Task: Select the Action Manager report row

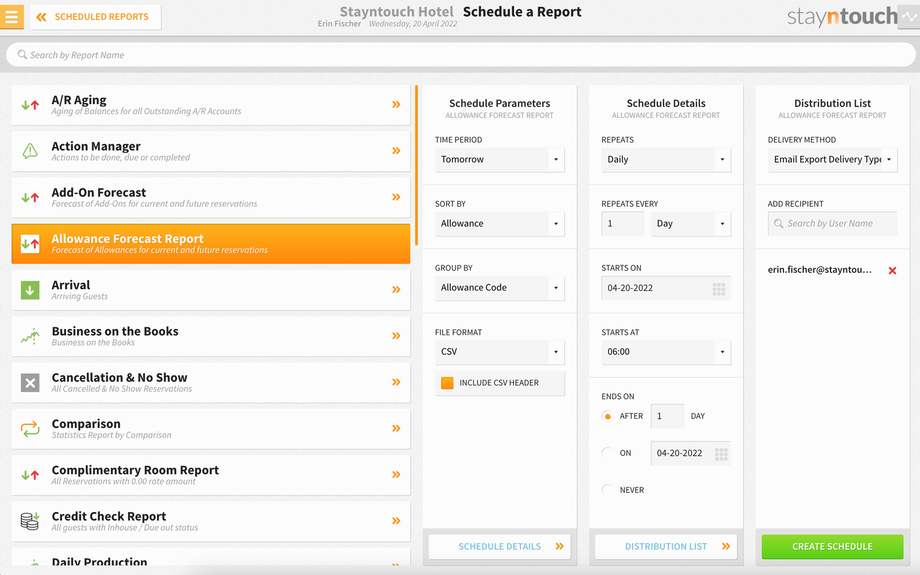Action: point(211,151)
